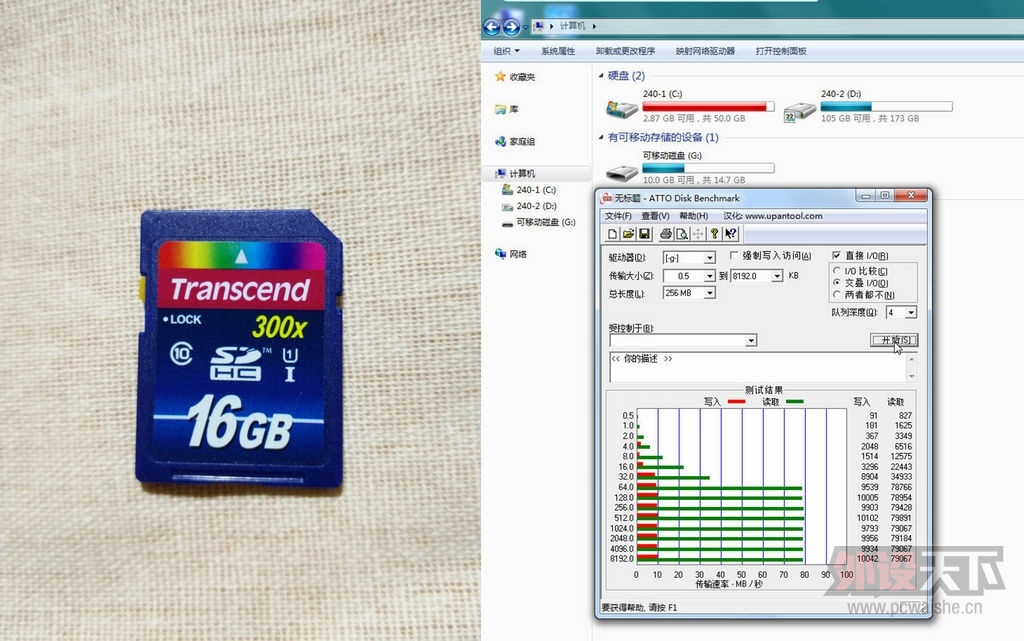The image size is (1024, 641).
Task: Click the Computer (计算机) icon in sidebar
Action: click(500, 173)
